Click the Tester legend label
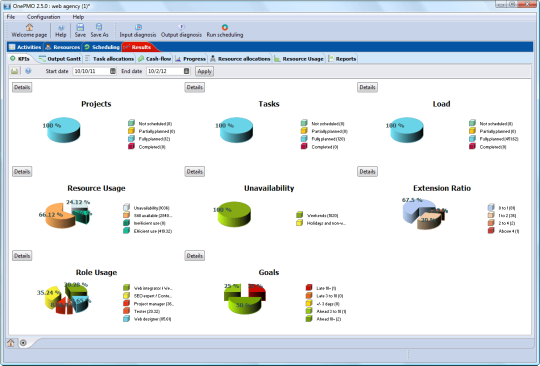 pyautogui.click(x=147, y=312)
